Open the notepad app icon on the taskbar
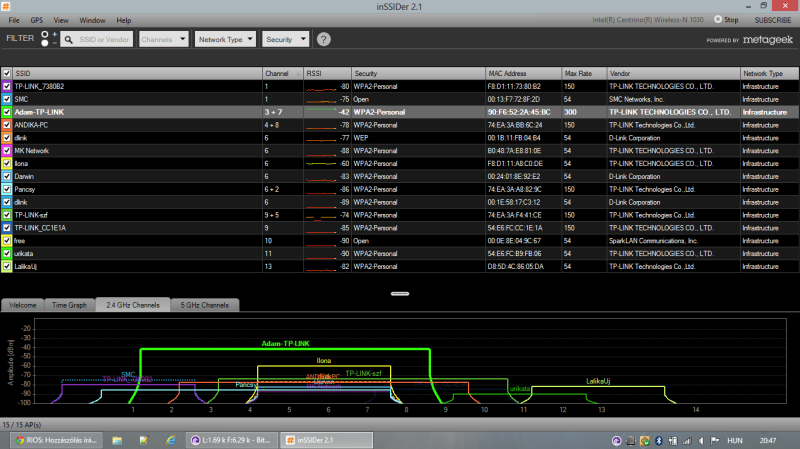The image size is (800, 449). coord(144,440)
